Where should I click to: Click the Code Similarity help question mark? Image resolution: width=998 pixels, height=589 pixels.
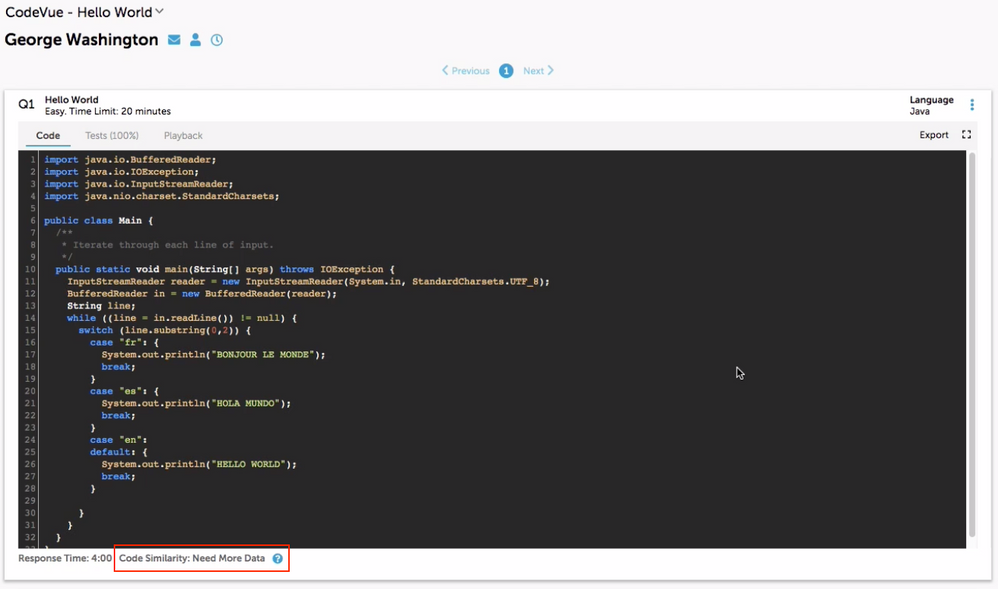278,559
